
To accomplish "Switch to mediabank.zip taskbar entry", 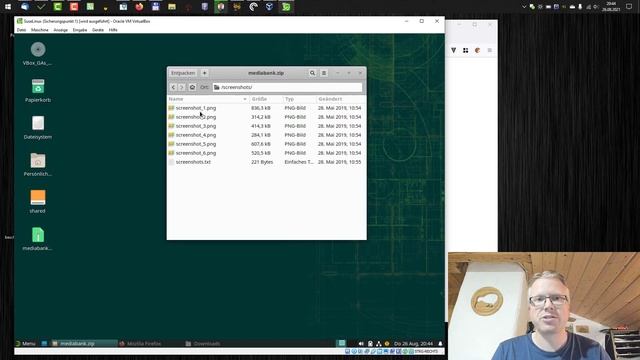I will pyautogui.click(x=84, y=344).
